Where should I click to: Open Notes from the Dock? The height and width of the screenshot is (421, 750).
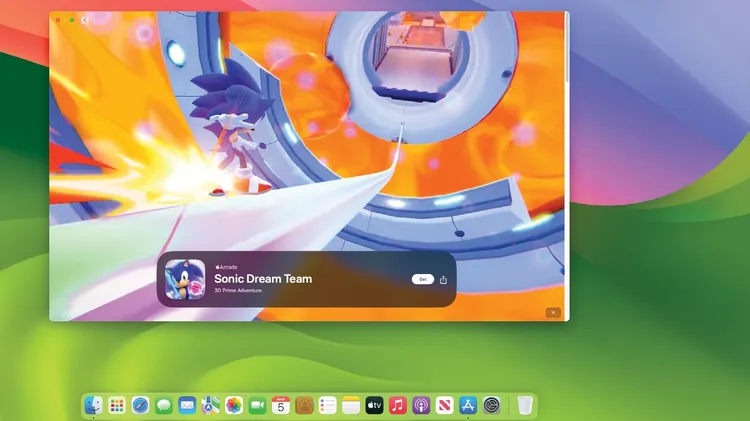point(351,406)
